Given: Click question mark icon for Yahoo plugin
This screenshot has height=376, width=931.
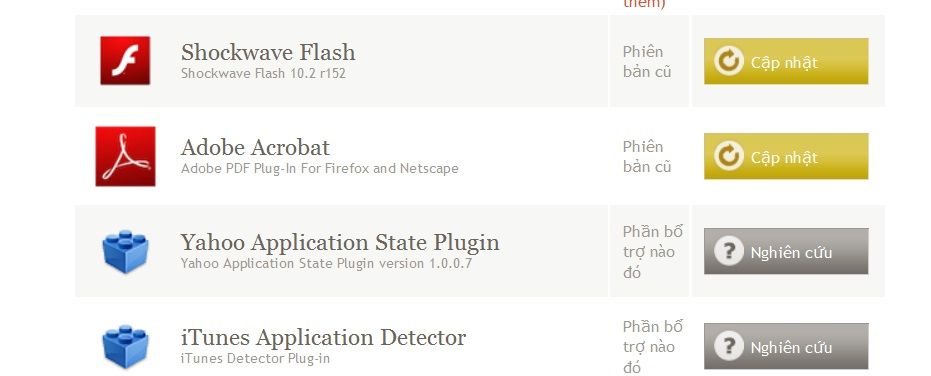Looking at the screenshot, I should [x=729, y=251].
